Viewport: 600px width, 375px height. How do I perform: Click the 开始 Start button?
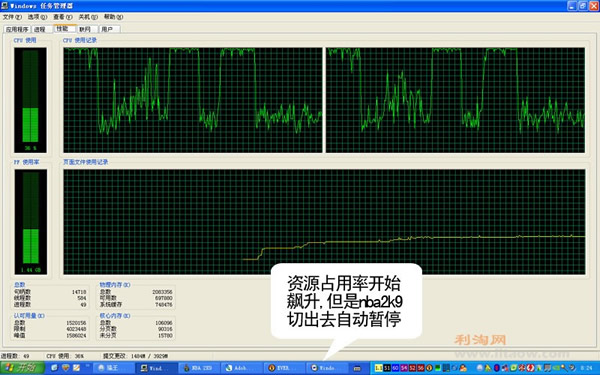[22, 368]
